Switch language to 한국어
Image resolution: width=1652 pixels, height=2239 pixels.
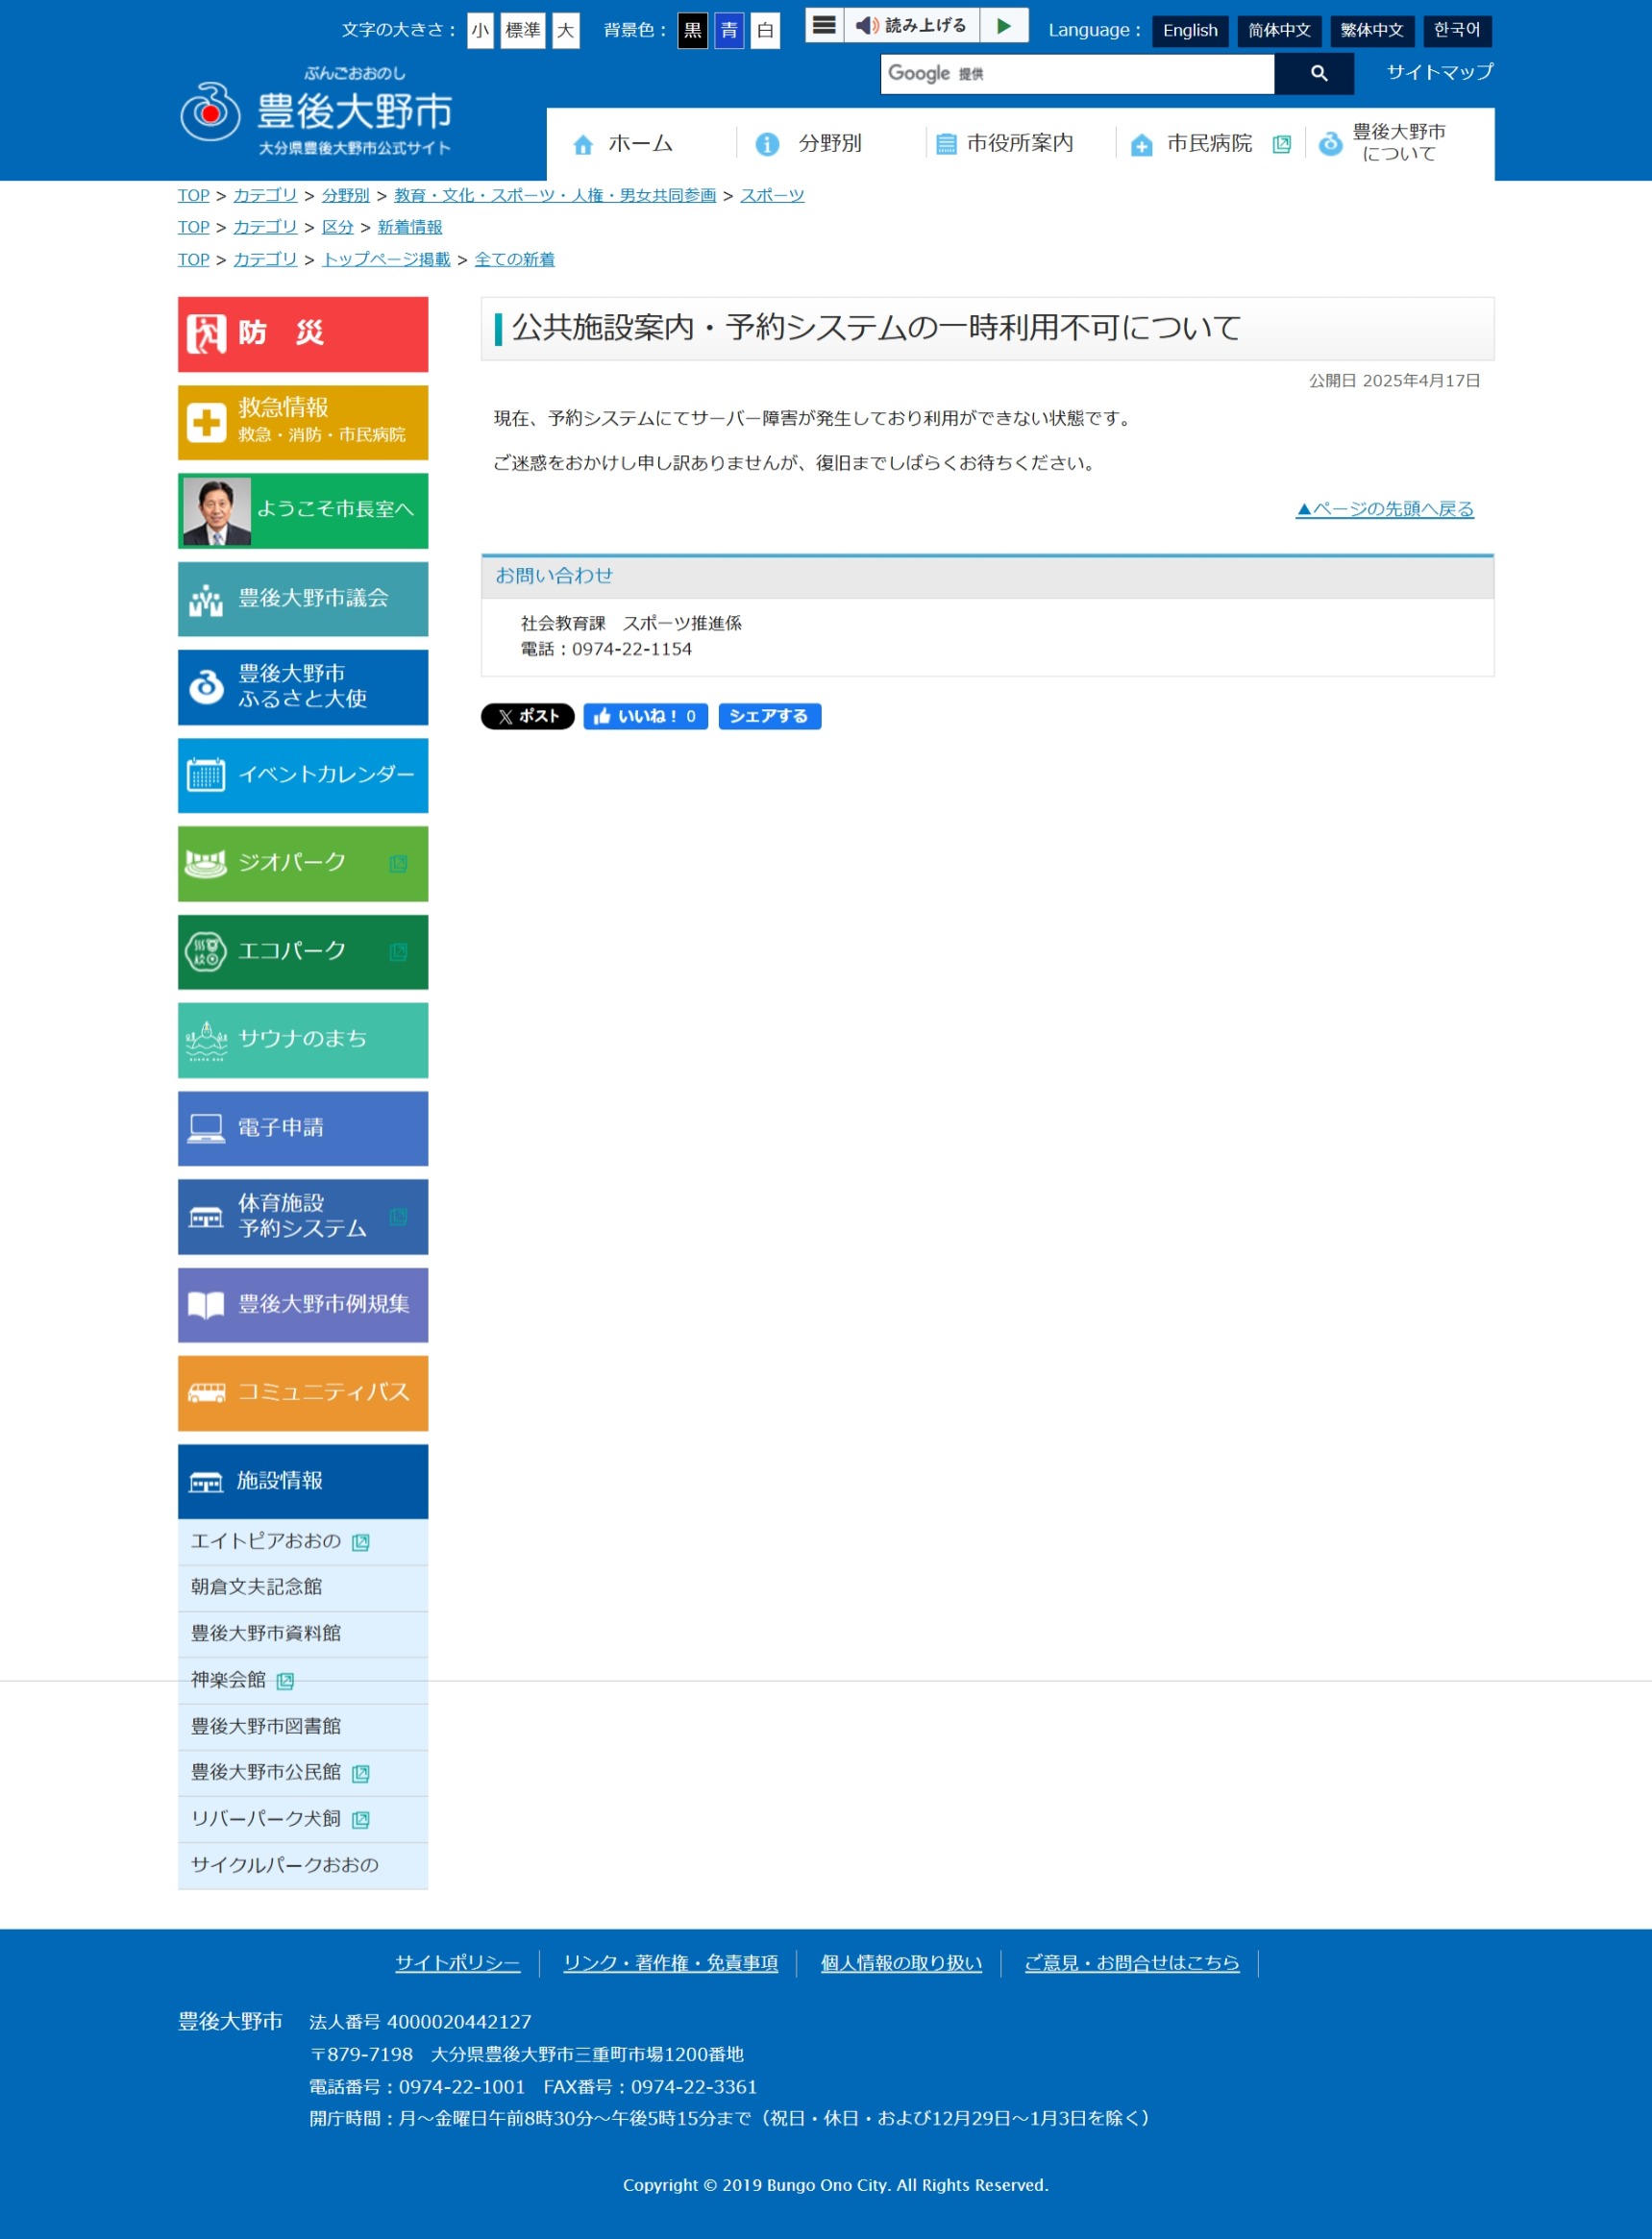1458,31
